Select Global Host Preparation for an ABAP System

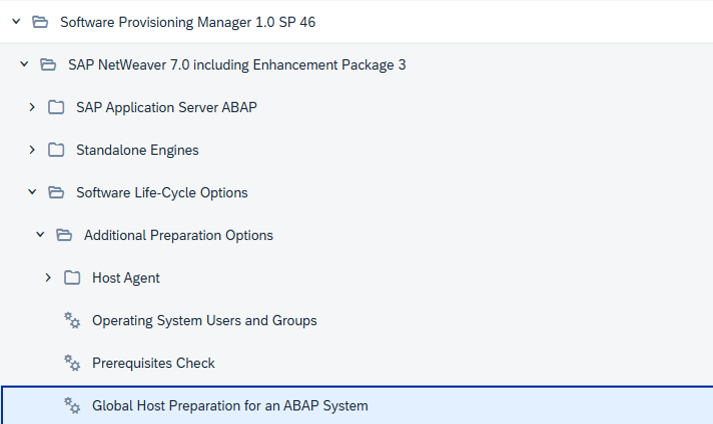[230, 406]
